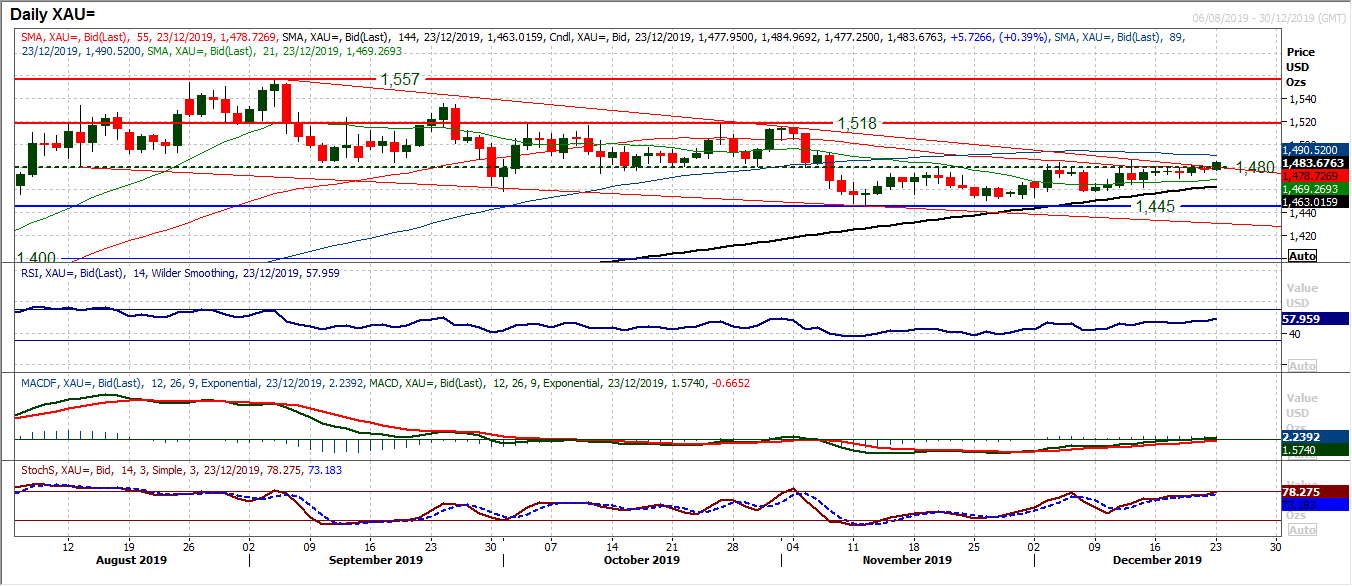Screen dimensions: 1352x586
Task: Click the black 1,483.6763 last price tag
Action: coord(1317,162)
